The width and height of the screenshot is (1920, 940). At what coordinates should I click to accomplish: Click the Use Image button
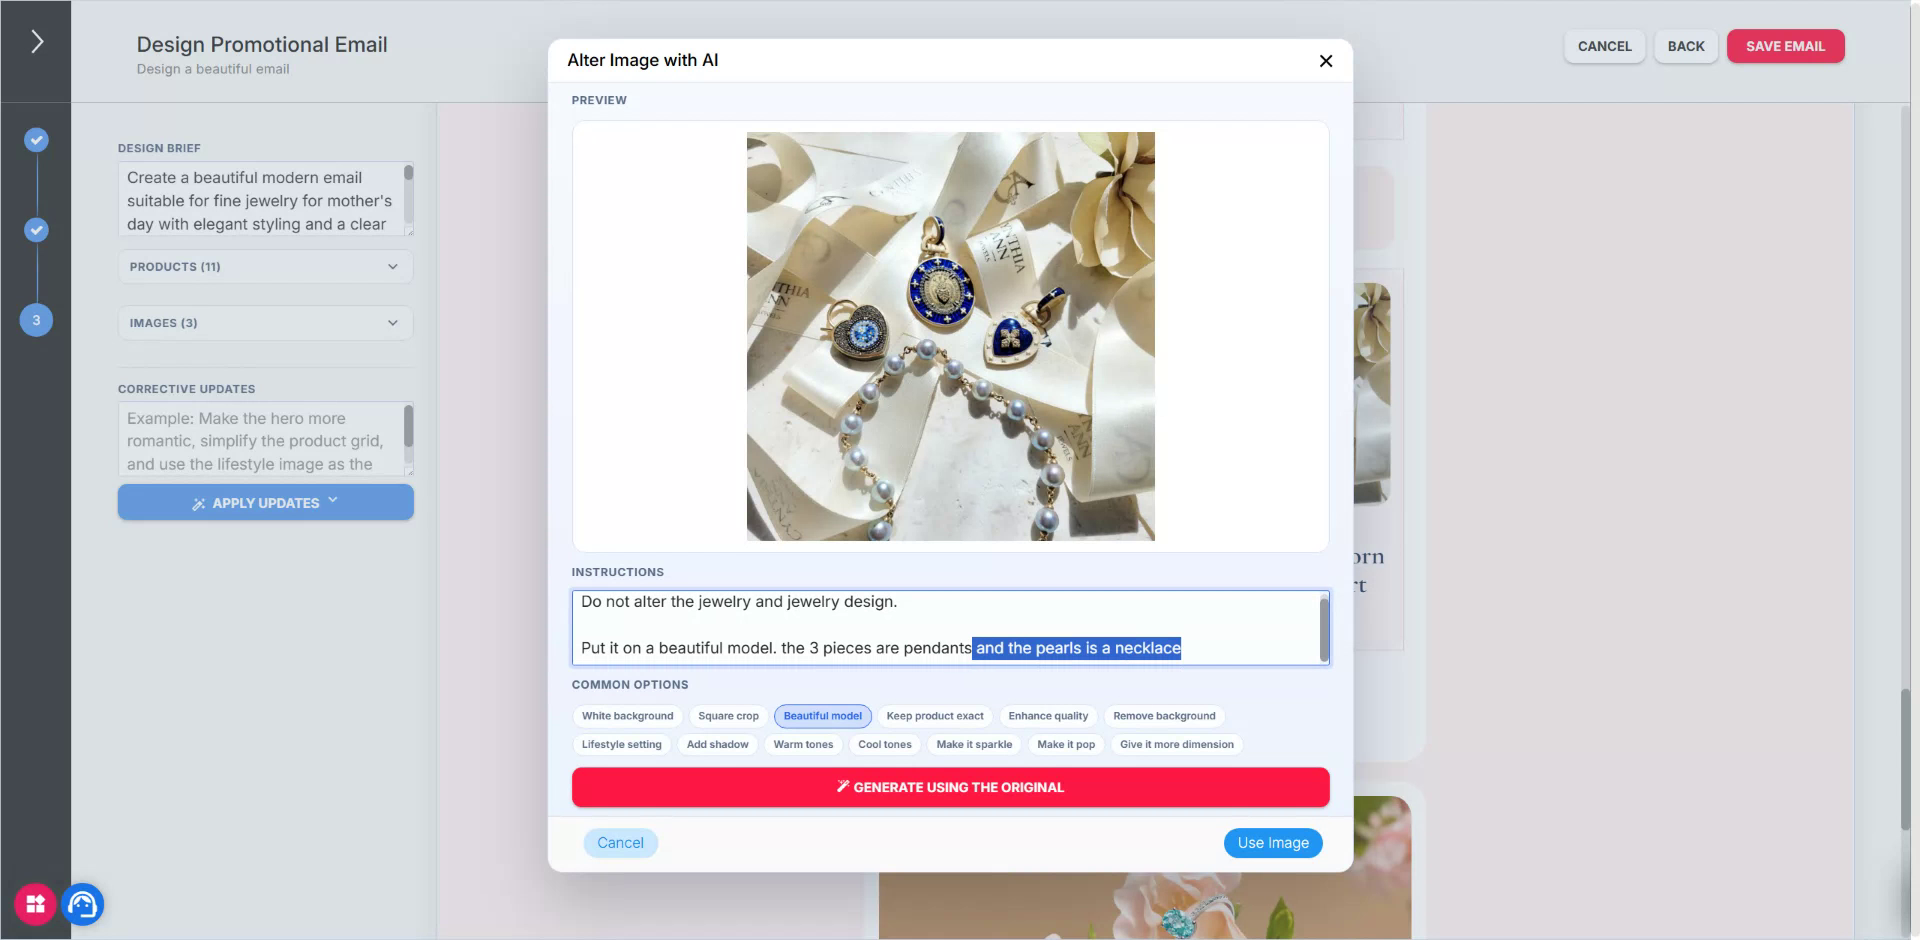[1272, 843]
